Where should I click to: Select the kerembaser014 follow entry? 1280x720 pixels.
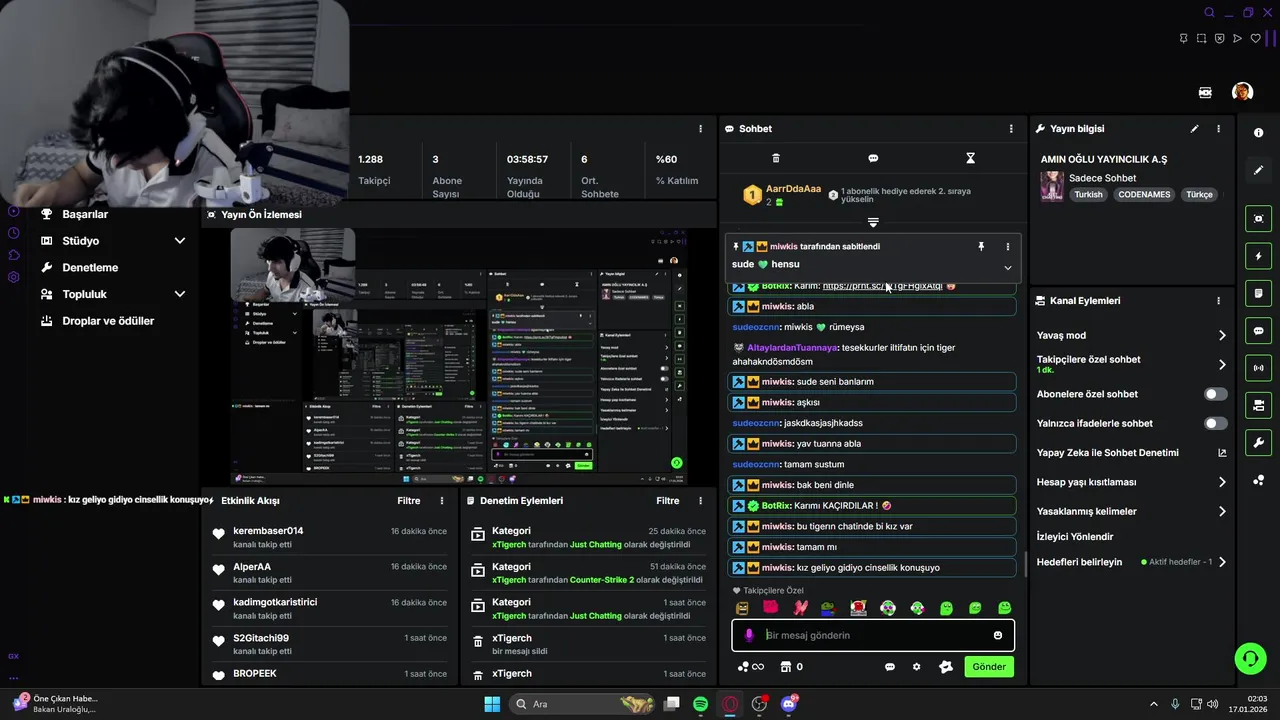click(330, 537)
